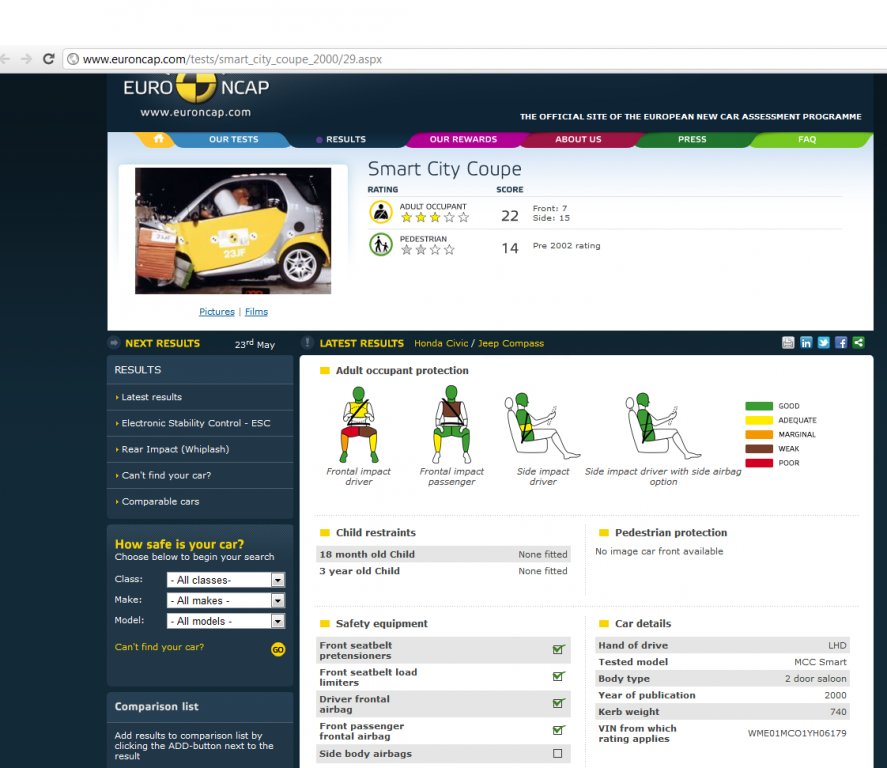The image size is (887, 768).
Task: Click the adult occupant rating icon
Action: [x=381, y=212]
